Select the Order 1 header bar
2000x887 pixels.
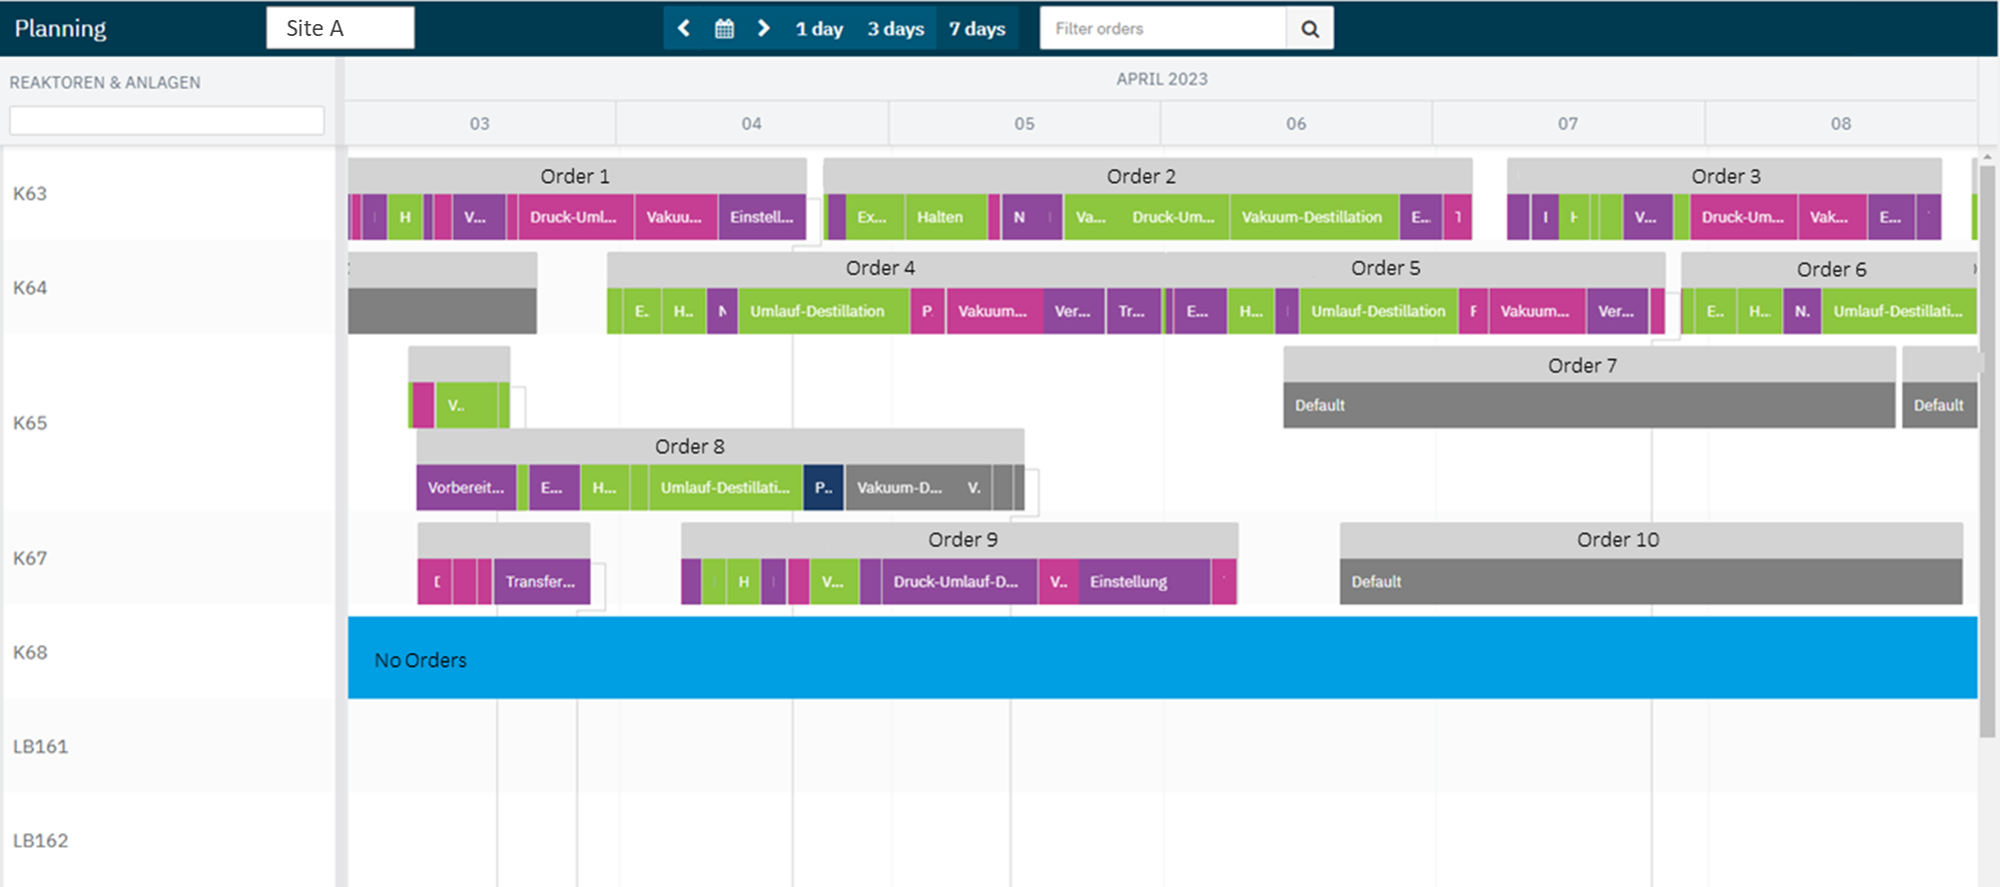pyautogui.click(x=576, y=176)
